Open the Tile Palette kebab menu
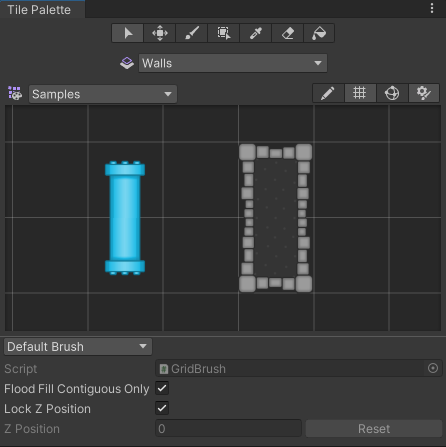446x447 pixels. [x=432, y=8]
